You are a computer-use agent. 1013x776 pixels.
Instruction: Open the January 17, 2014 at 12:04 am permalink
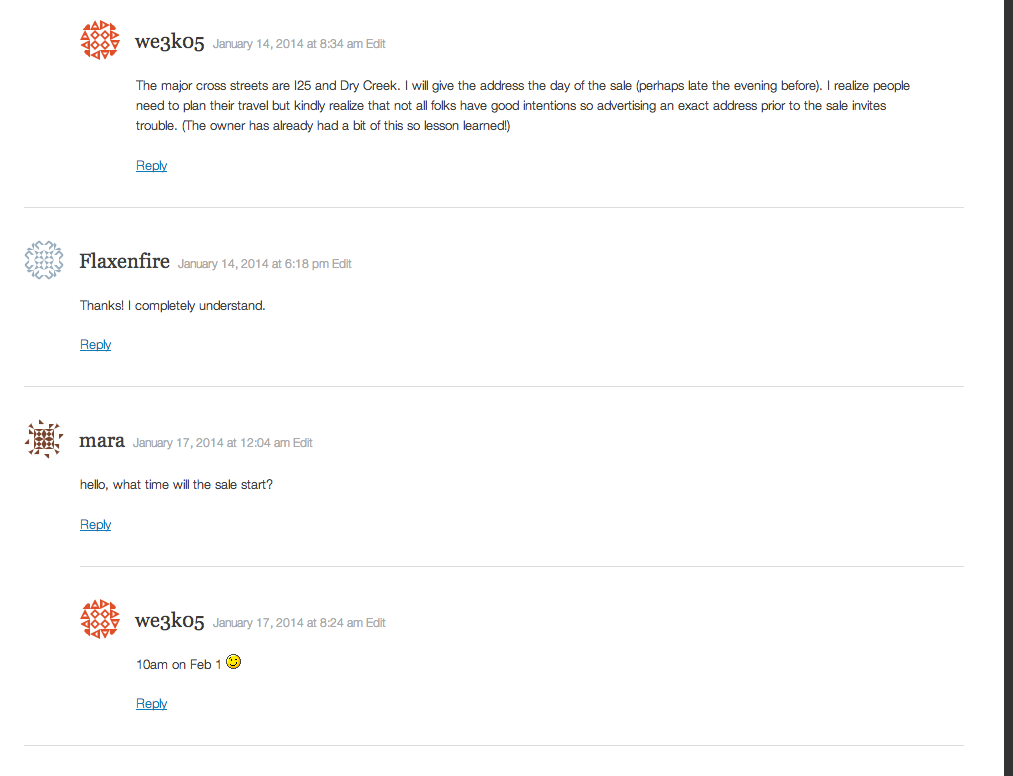[211, 443]
